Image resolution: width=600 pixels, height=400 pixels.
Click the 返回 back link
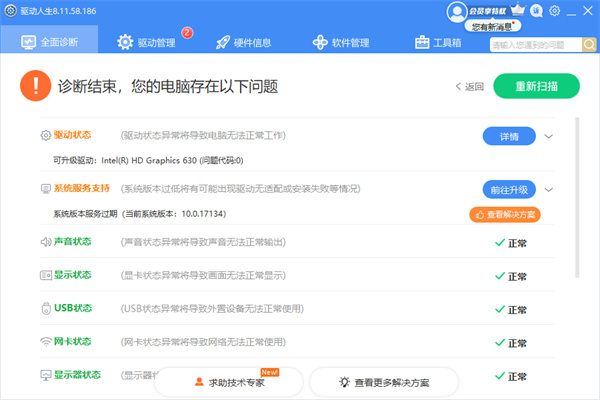pos(469,86)
